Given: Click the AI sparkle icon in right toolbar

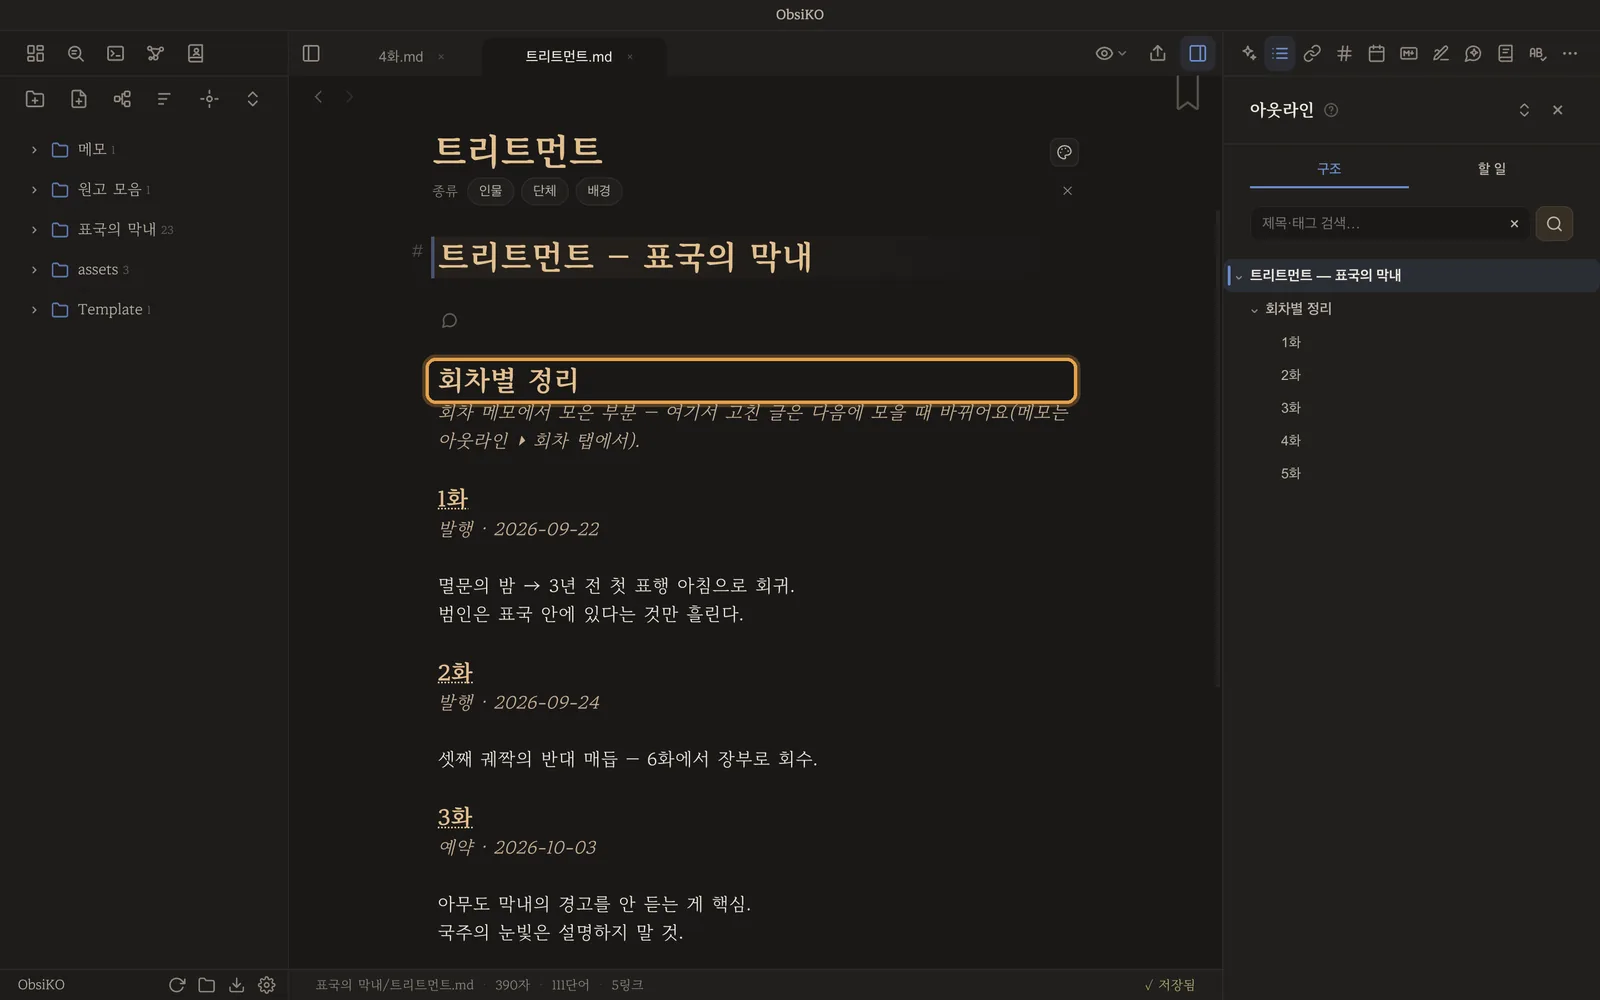Looking at the screenshot, I should point(1249,53).
